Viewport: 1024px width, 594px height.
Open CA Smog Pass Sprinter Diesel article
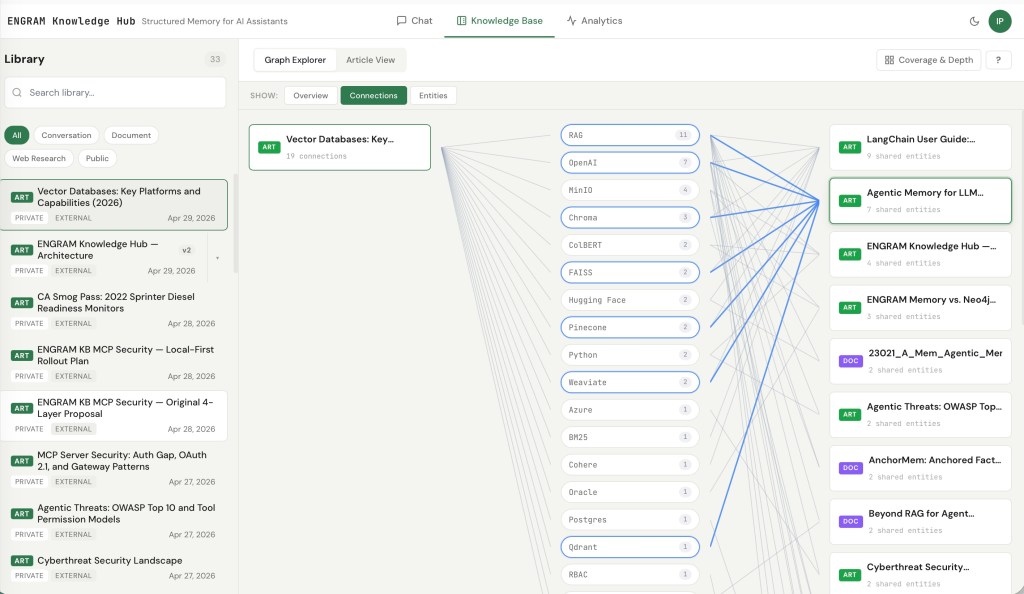click(x=114, y=310)
